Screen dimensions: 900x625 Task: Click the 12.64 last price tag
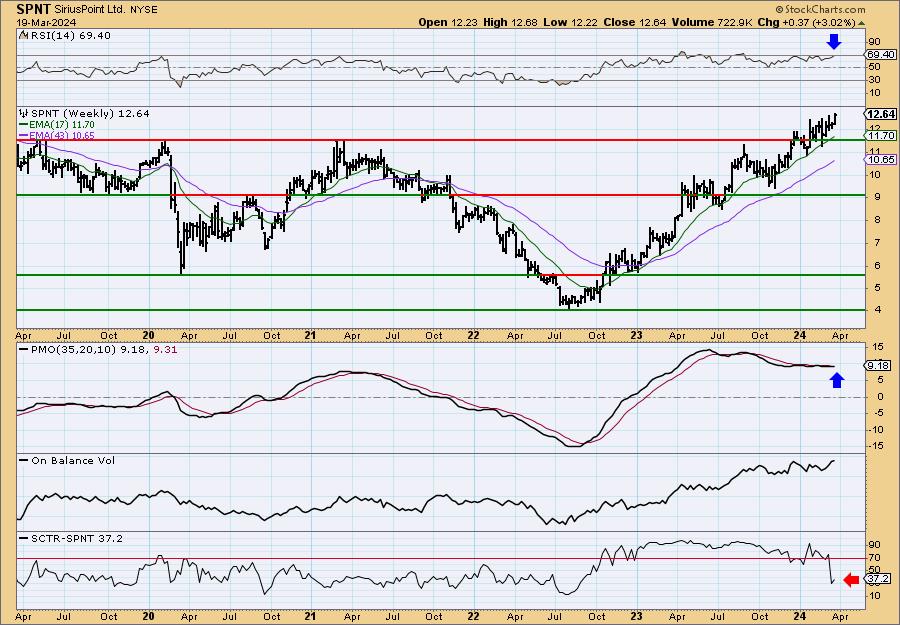click(x=881, y=114)
